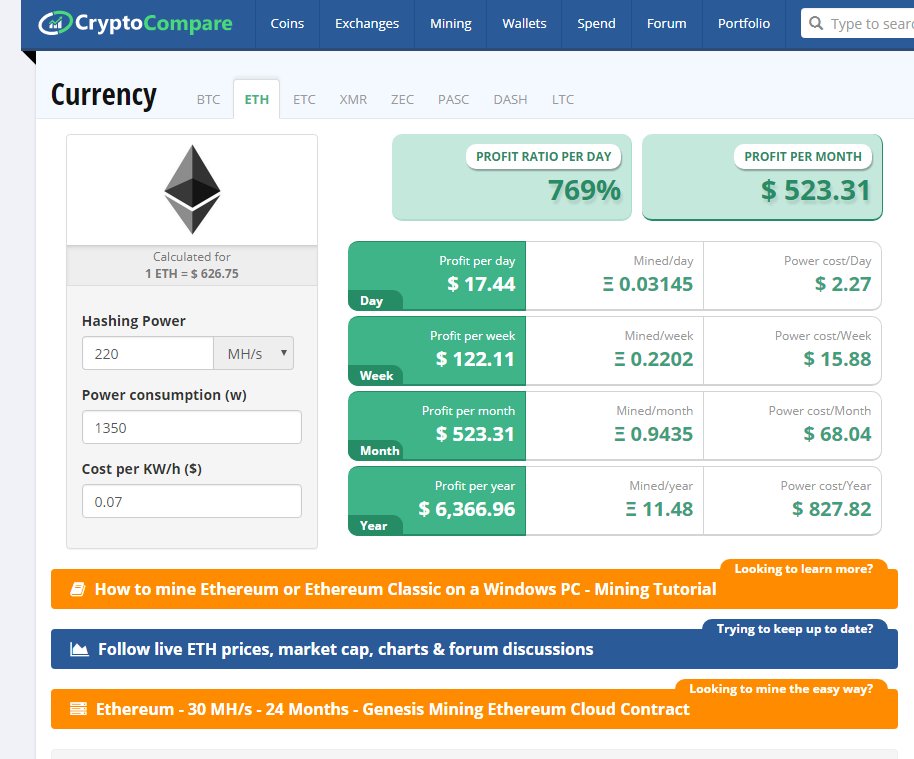Open the Spend menu

(x=596, y=23)
